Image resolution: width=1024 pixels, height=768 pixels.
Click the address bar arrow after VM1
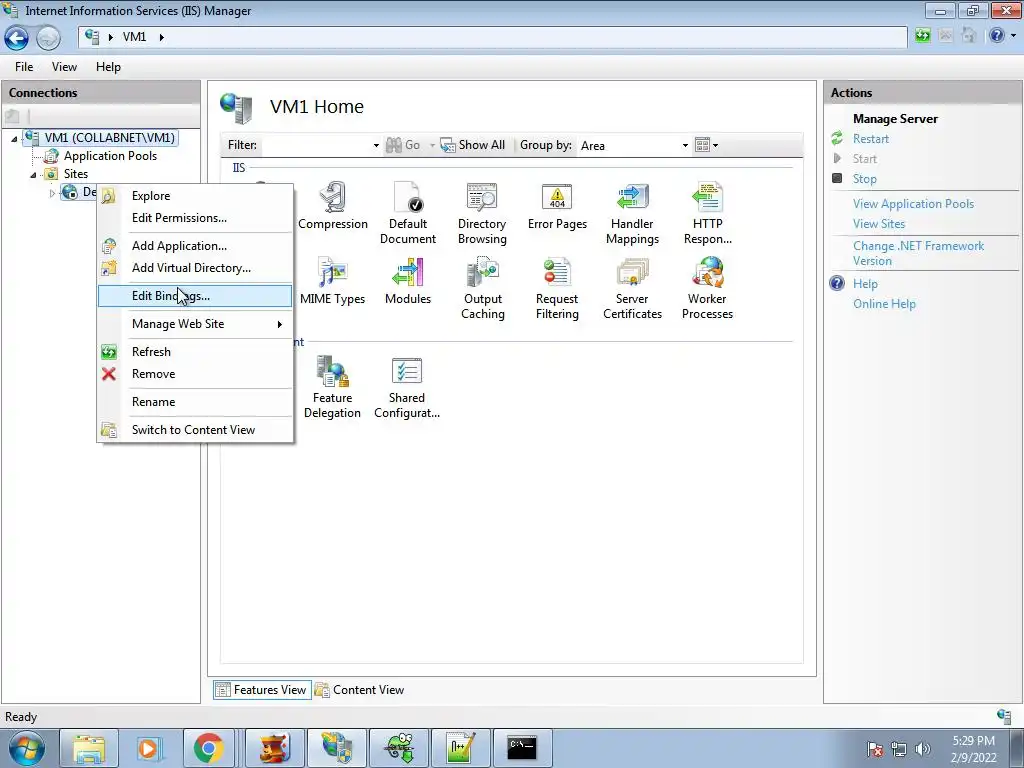coord(161,37)
